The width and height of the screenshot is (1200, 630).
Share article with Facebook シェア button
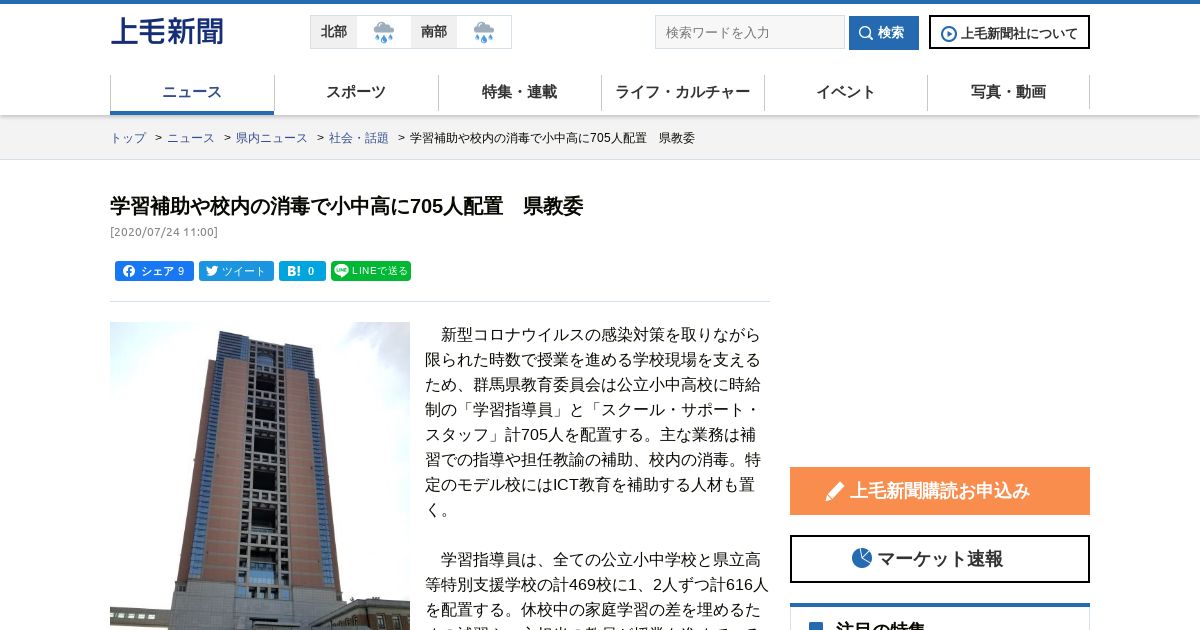154,271
